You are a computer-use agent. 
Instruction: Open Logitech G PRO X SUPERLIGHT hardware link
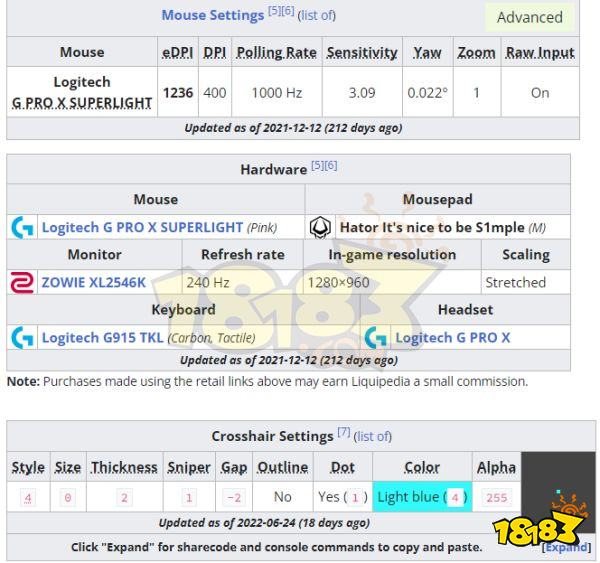pos(142,228)
